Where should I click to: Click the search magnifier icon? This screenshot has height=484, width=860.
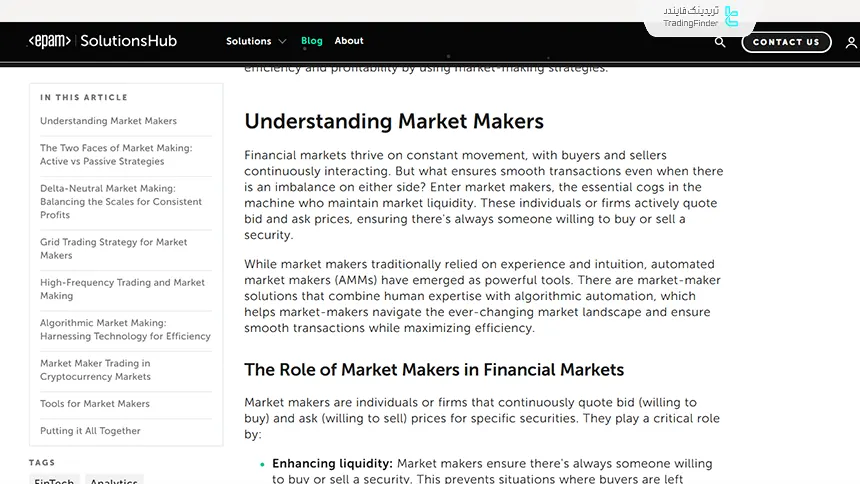tap(720, 42)
